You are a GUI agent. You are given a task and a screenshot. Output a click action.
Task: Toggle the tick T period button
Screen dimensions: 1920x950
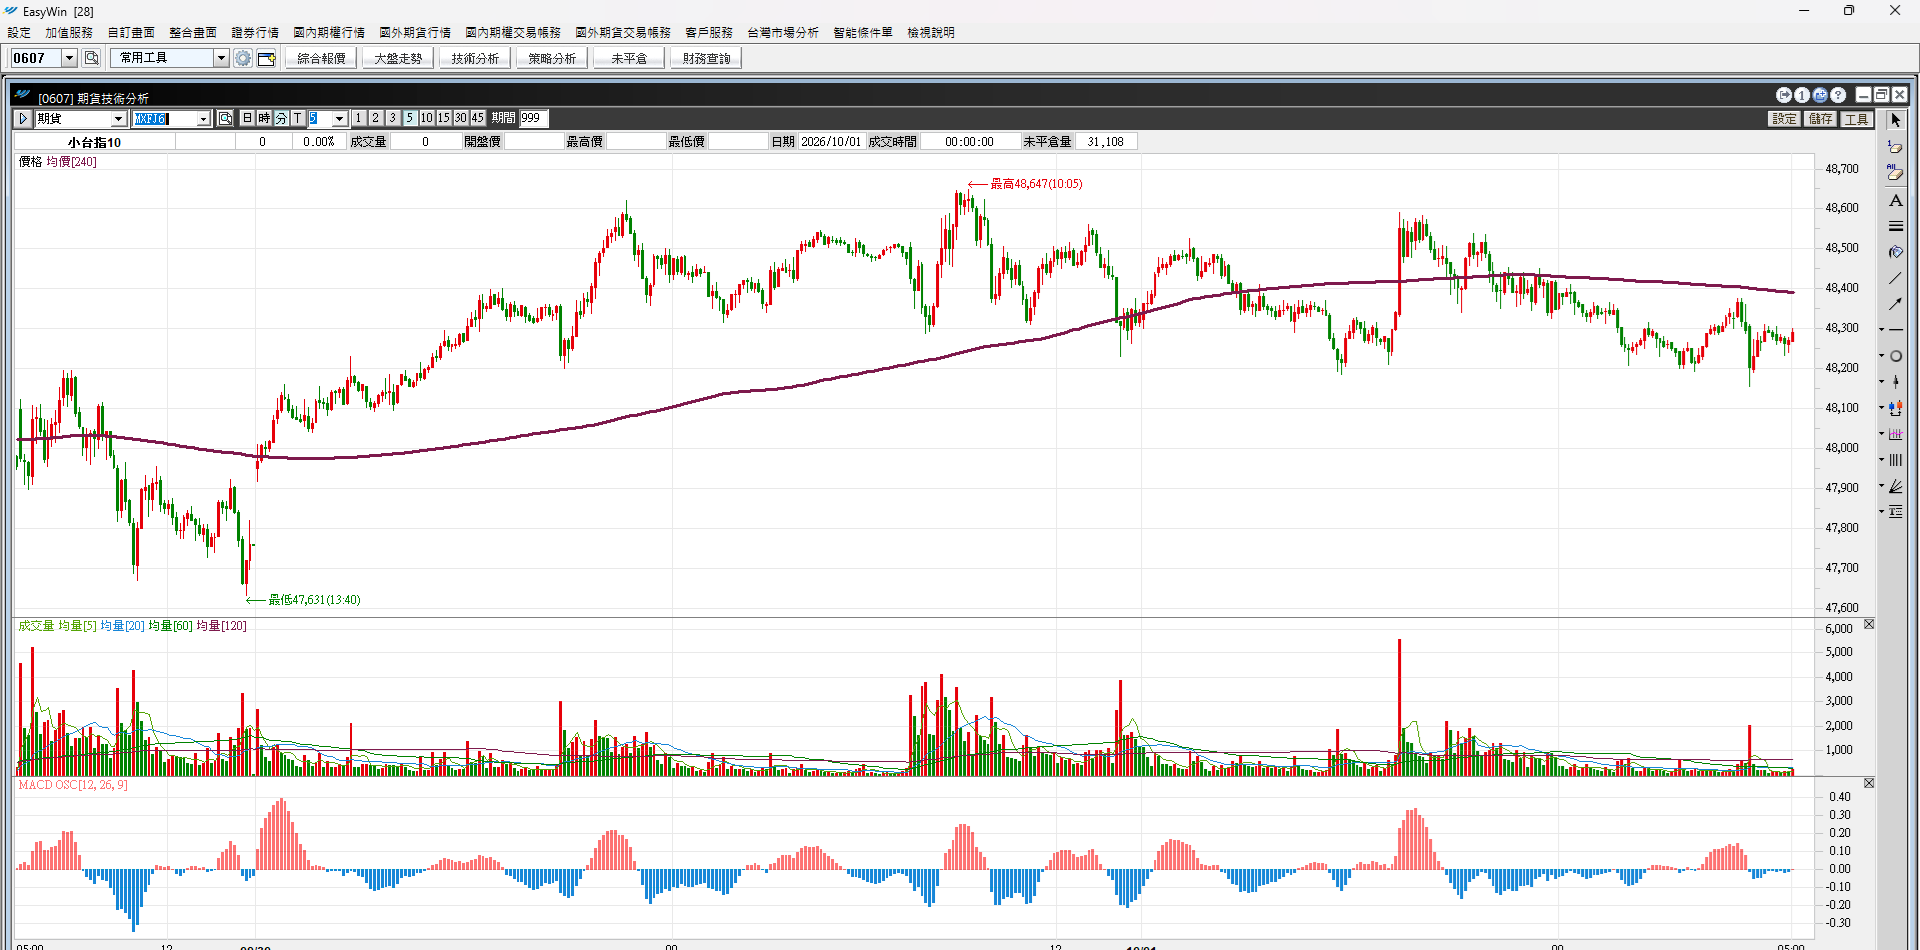pyautogui.click(x=298, y=118)
